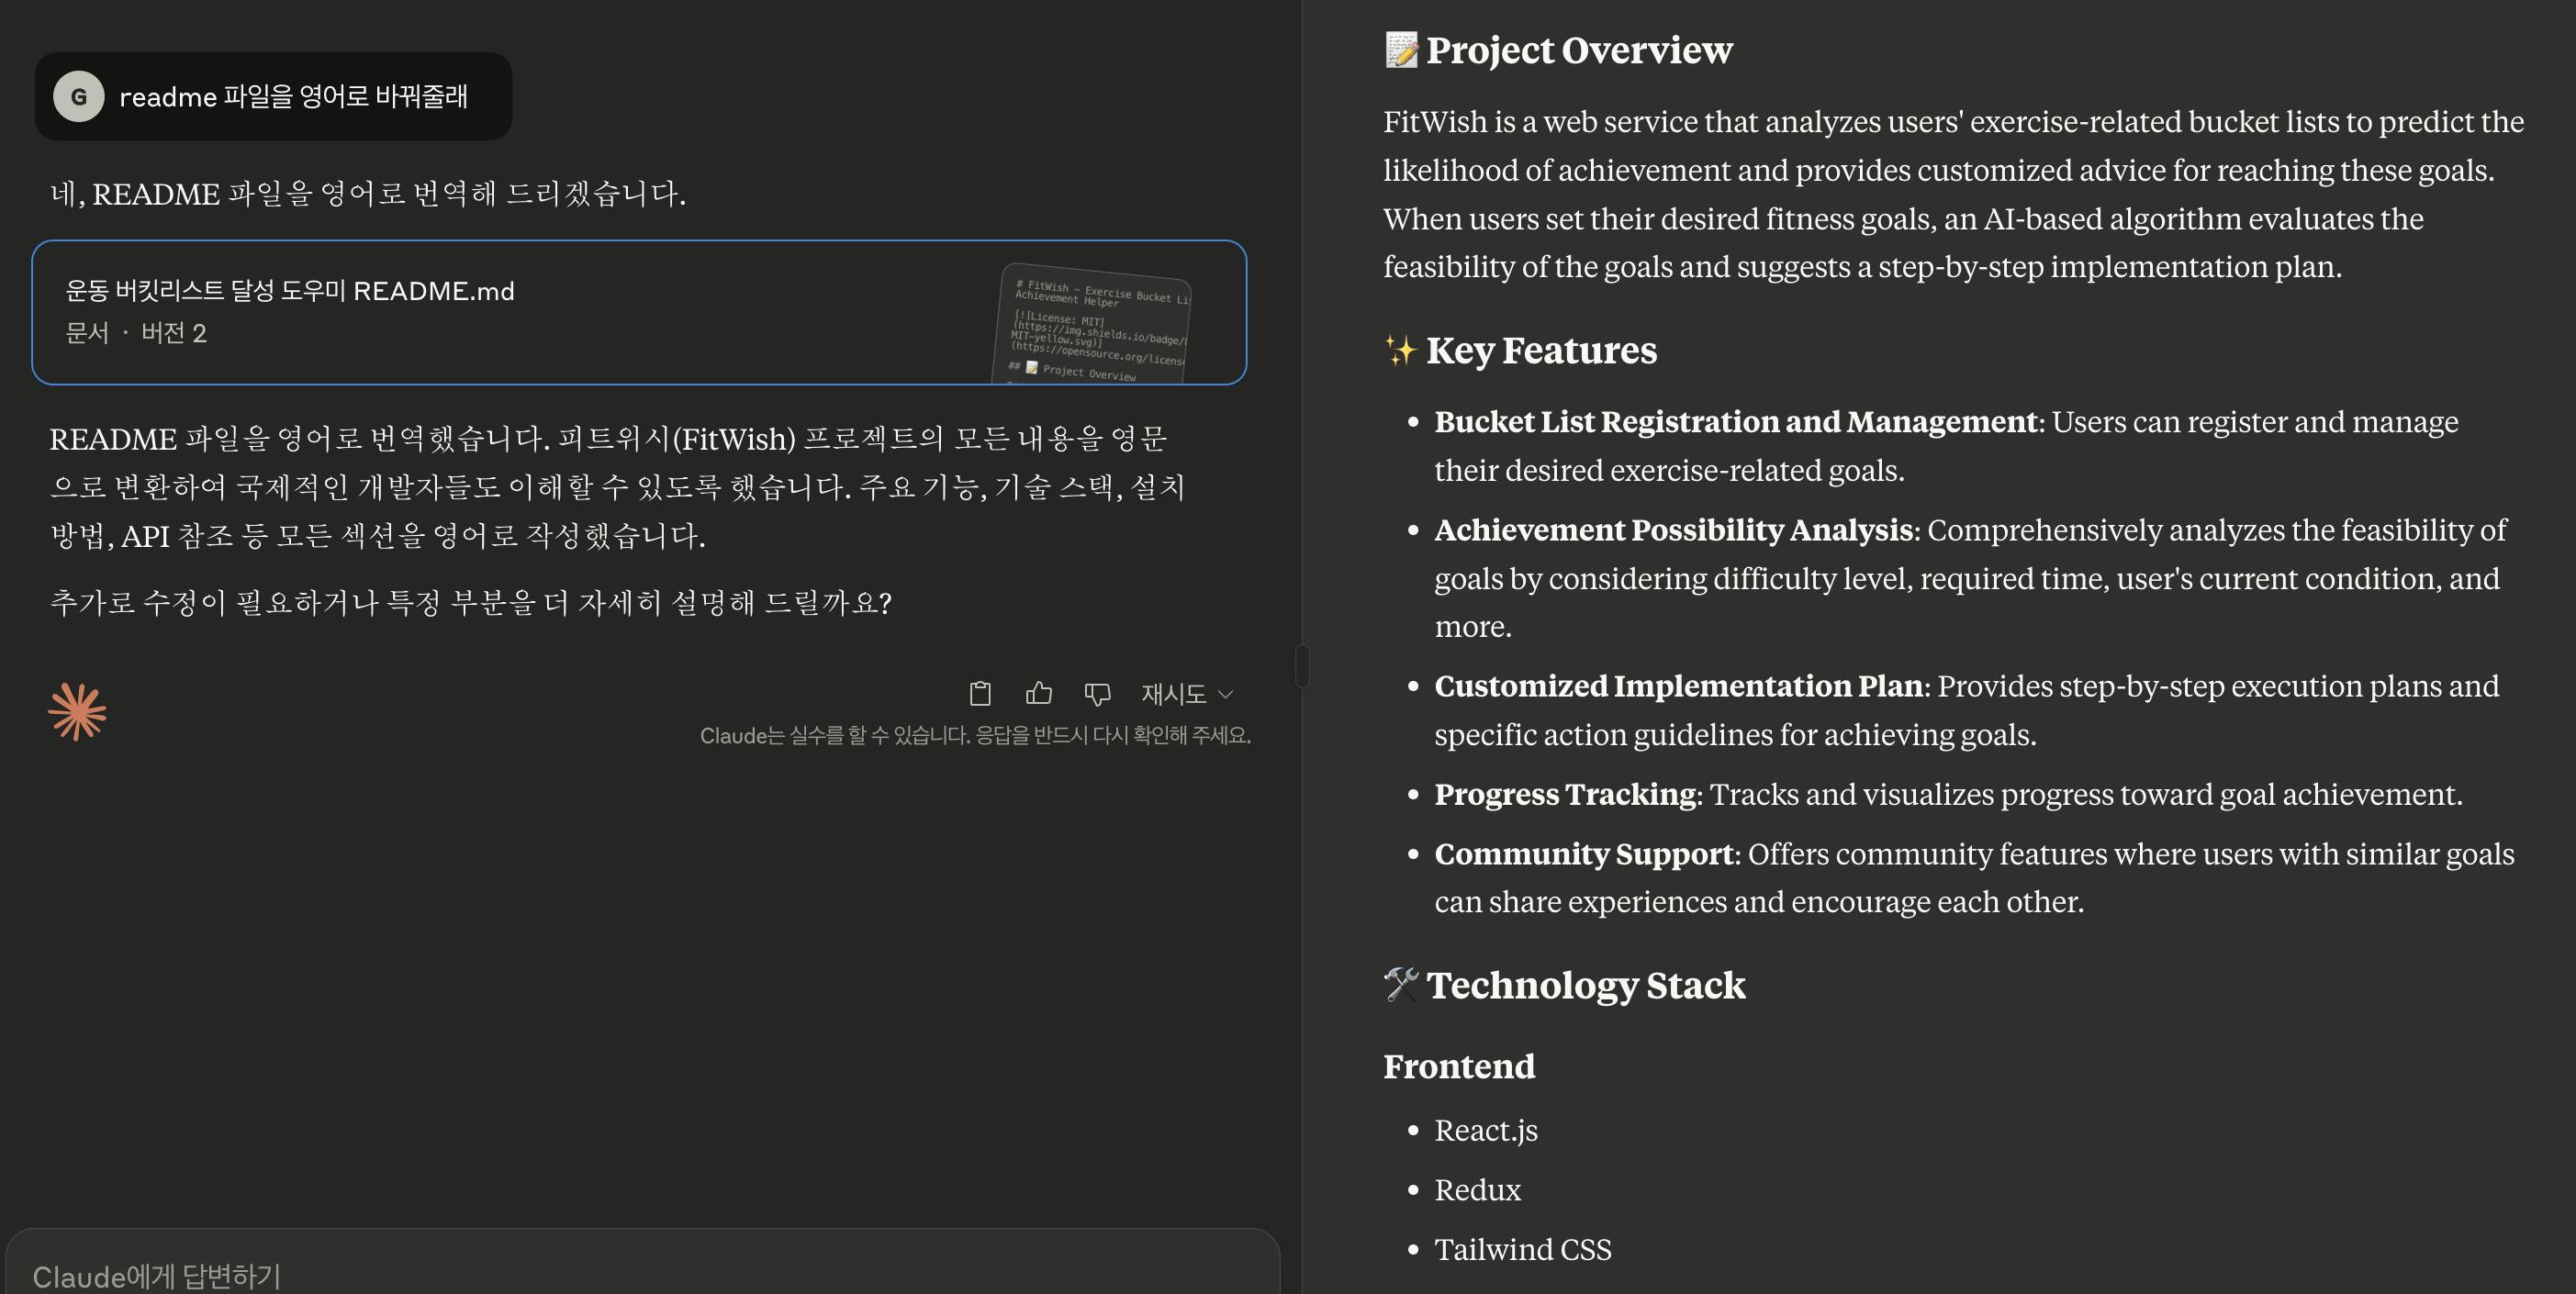Select the React.js list item
The image size is (2576, 1294).
pyautogui.click(x=1485, y=1130)
